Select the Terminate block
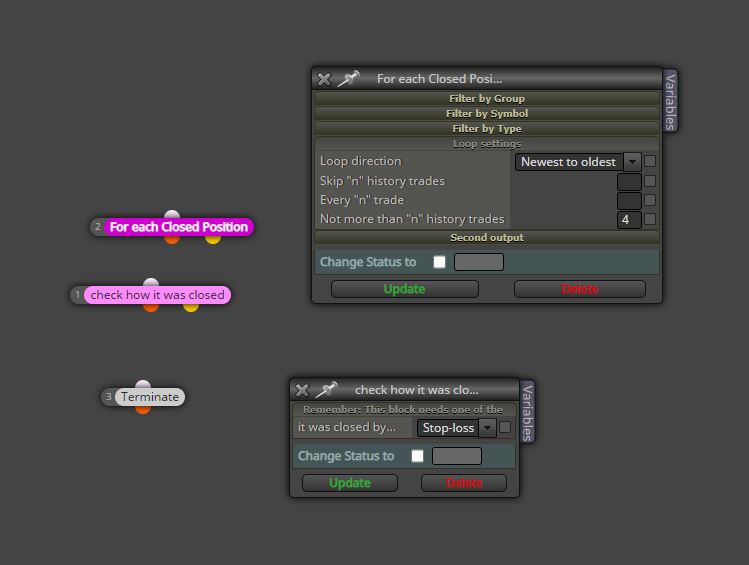The width and height of the screenshot is (749, 565). 150,397
